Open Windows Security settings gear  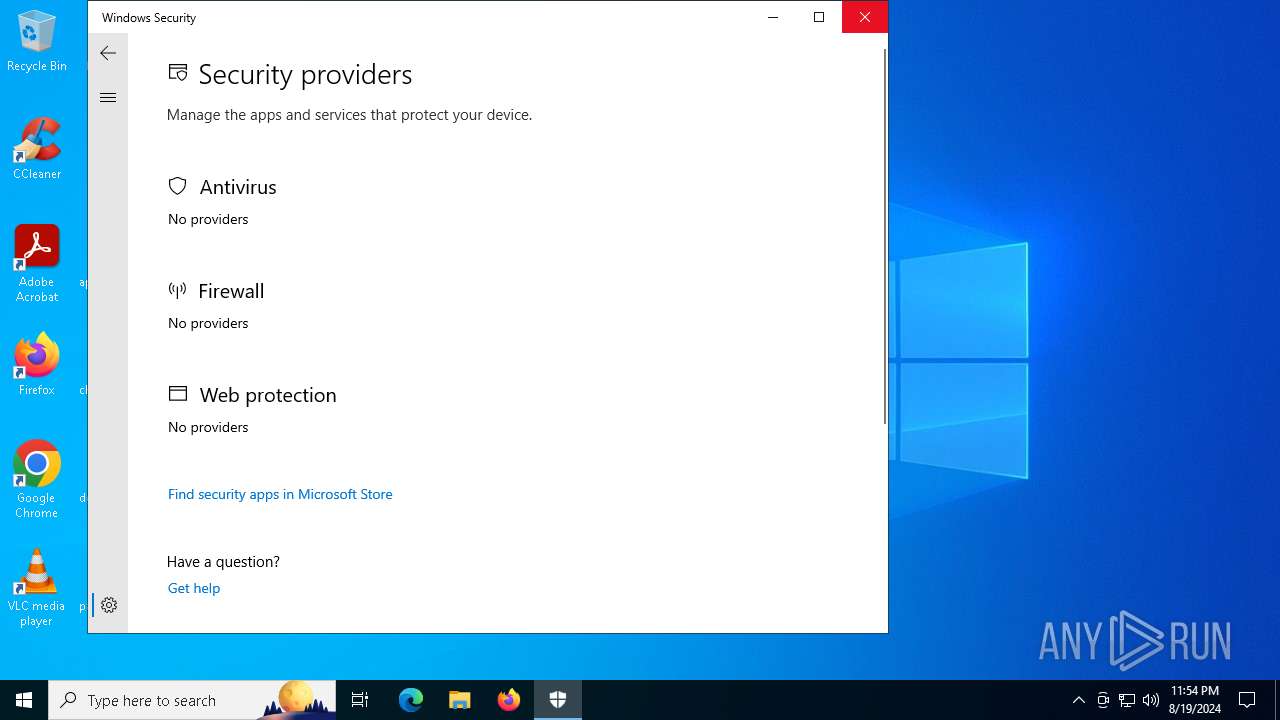click(109, 605)
